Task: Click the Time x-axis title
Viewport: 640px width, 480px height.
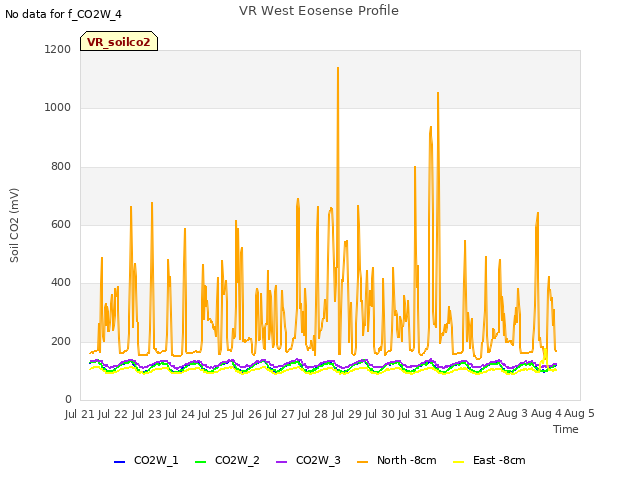Action: tap(566, 429)
